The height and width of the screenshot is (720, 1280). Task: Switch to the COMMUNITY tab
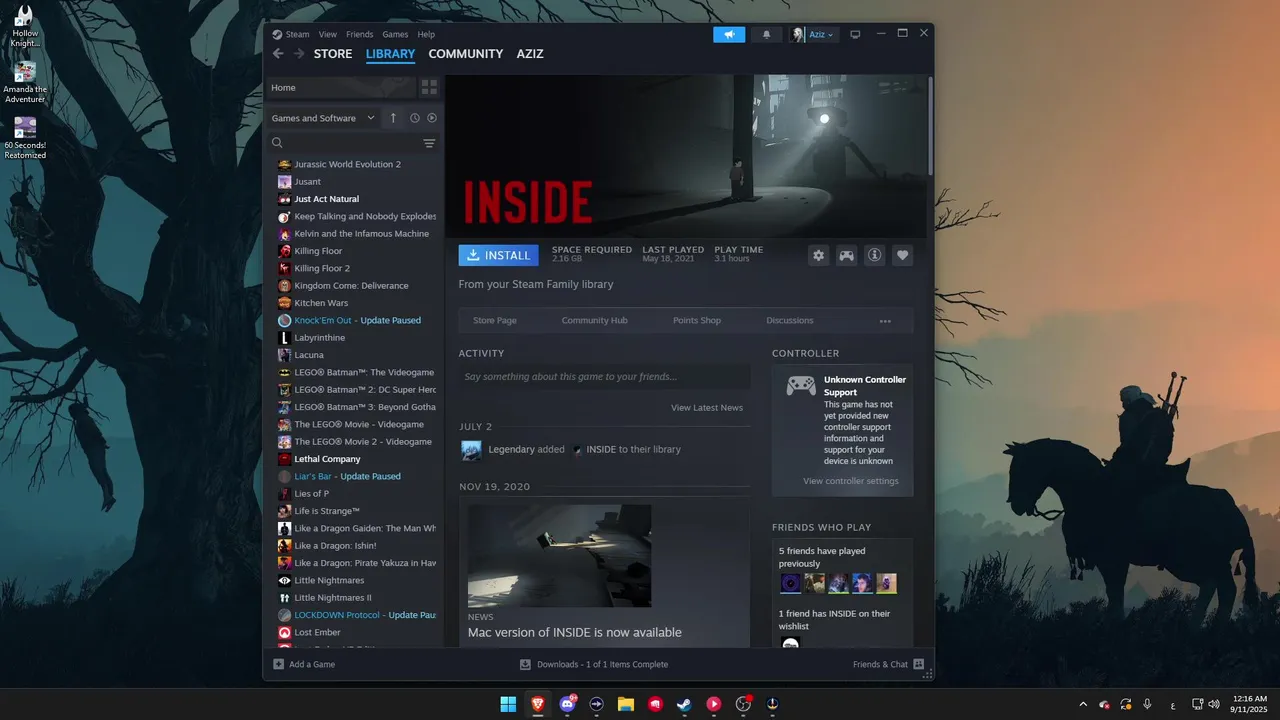click(x=466, y=54)
